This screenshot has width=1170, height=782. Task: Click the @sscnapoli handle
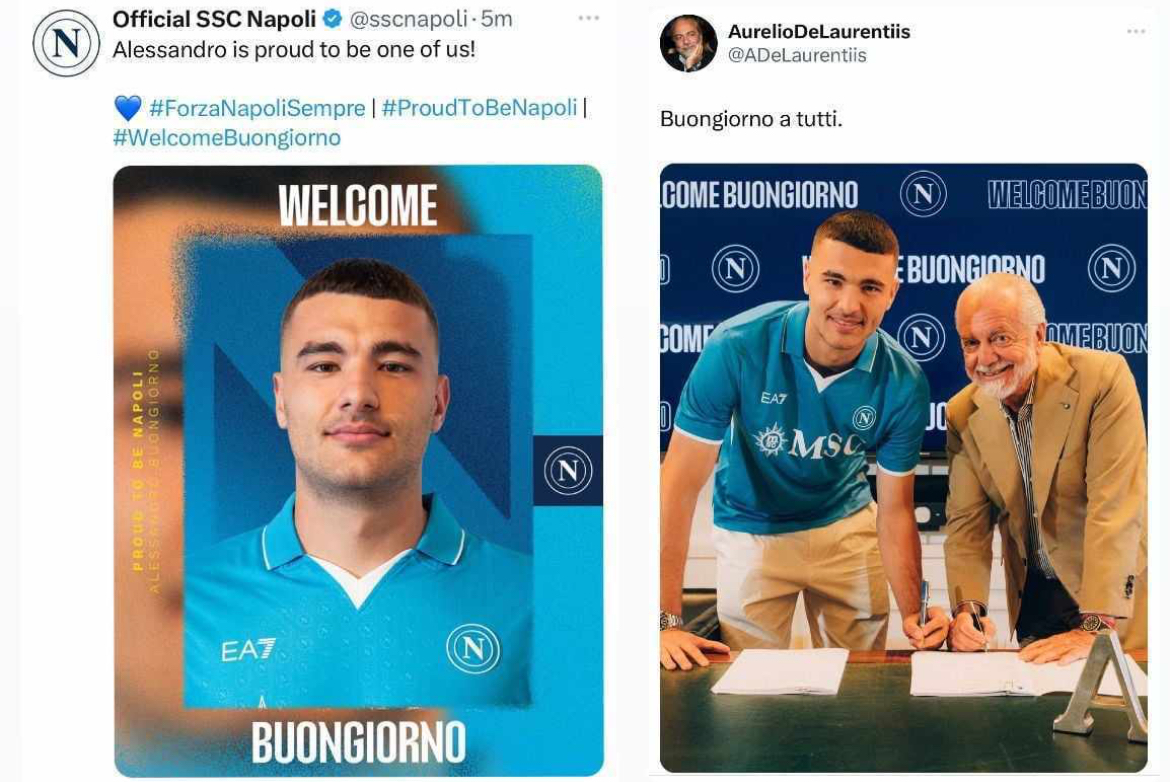[408, 19]
